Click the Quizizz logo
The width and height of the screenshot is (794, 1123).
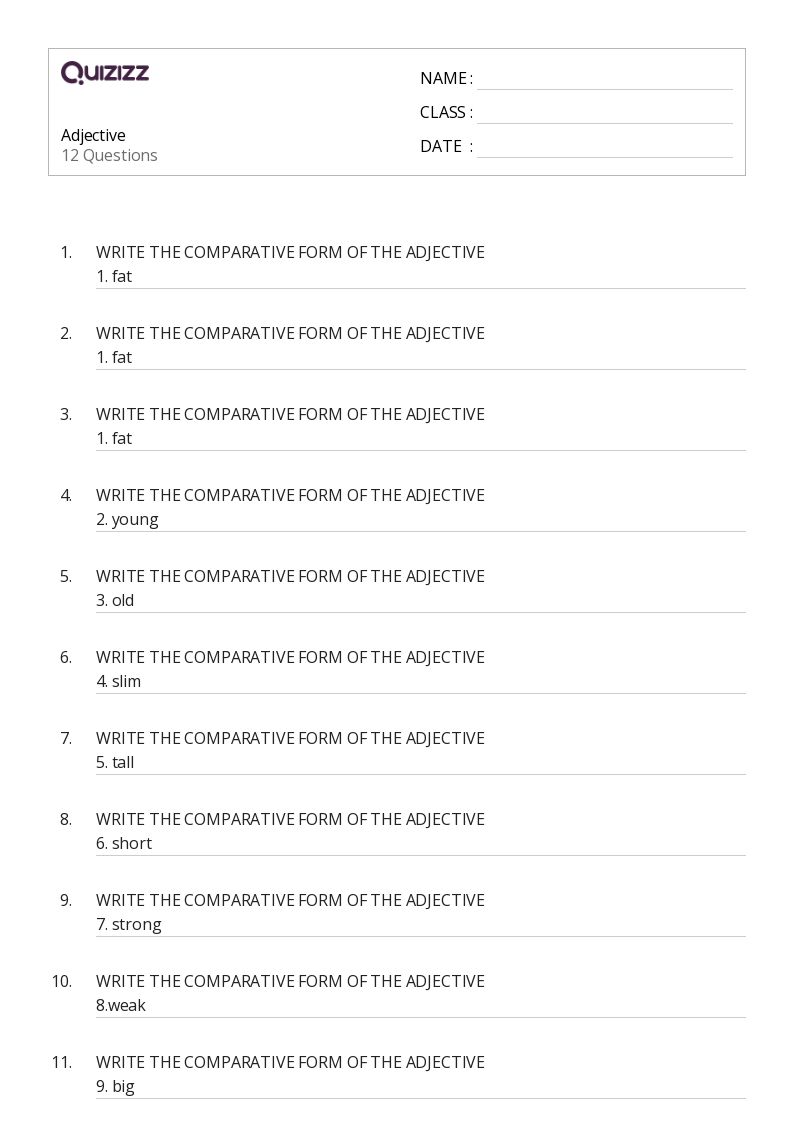[x=105, y=72]
